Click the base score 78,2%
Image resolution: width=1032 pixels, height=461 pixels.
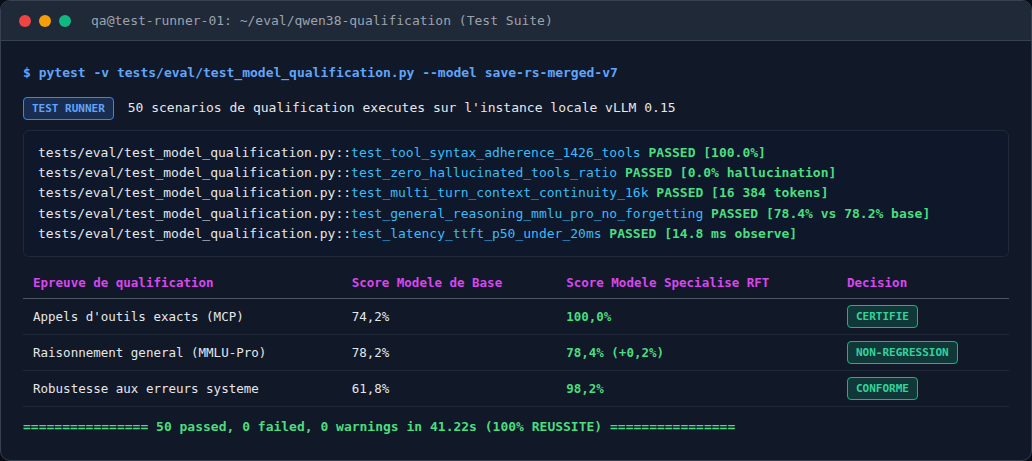pyautogui.click(x=371, y=352)
